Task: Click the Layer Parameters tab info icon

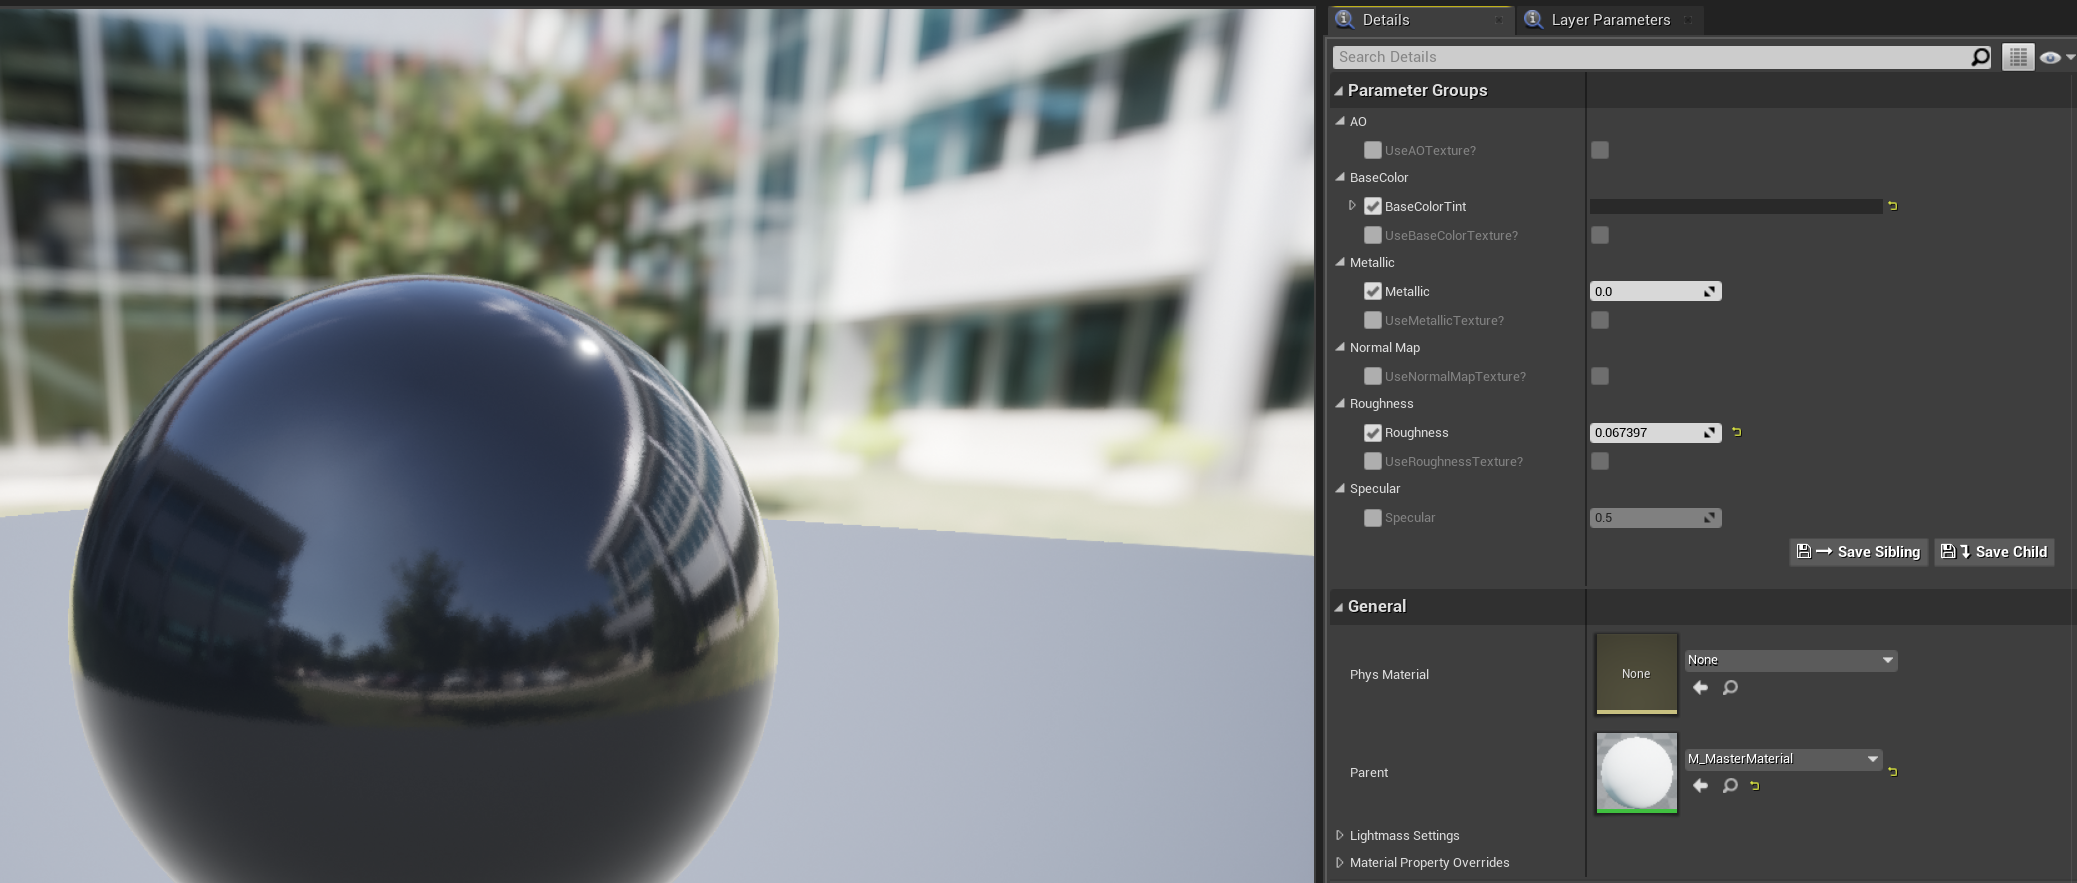Action: 1533,19
